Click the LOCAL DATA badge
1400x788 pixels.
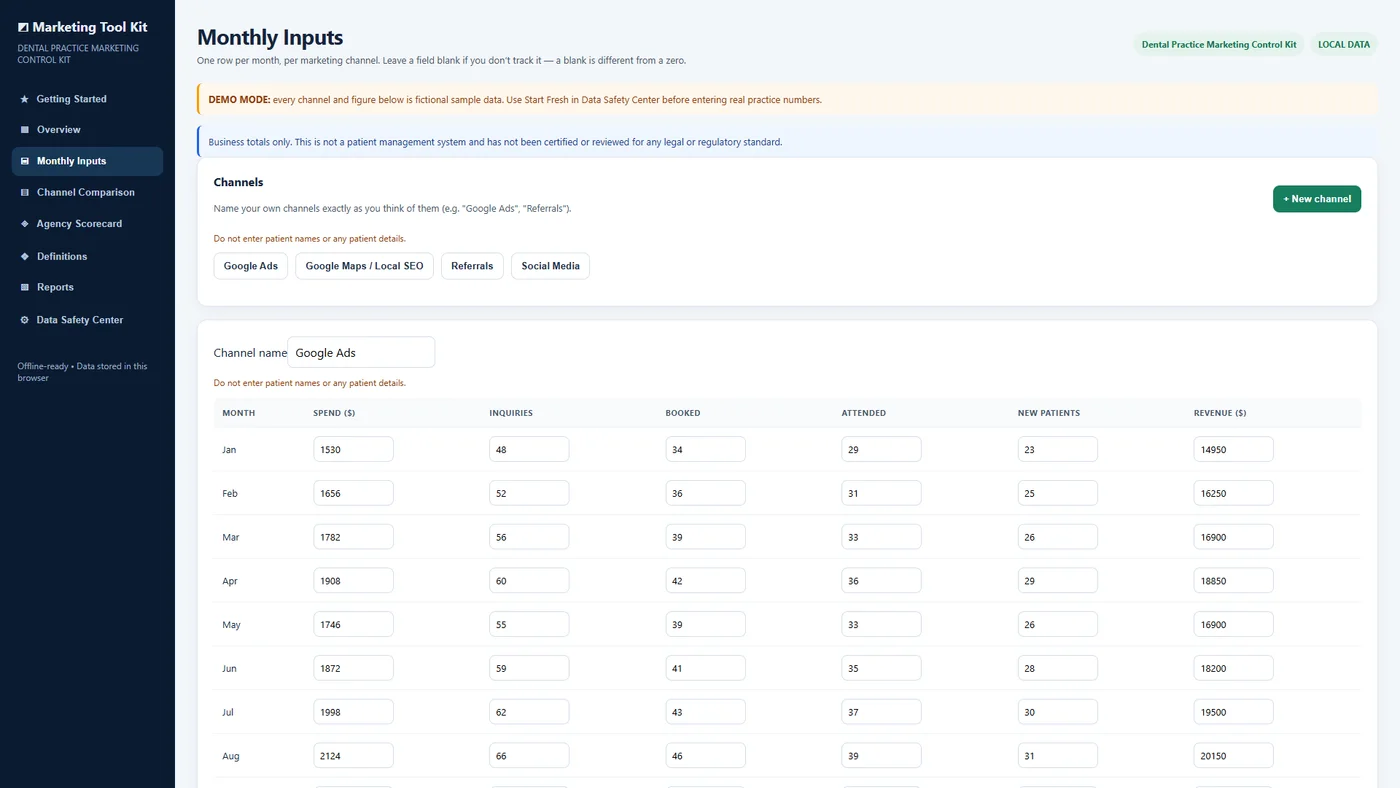[x=1343, y=45]
